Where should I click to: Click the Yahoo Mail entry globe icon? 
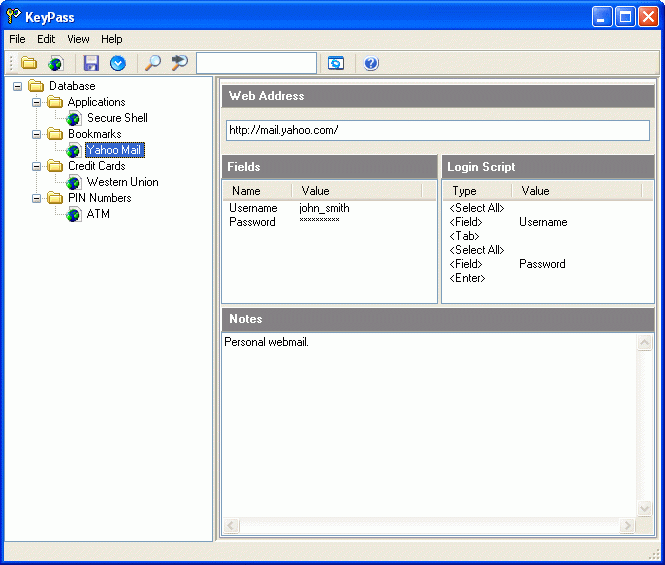[x=74, y=150]
